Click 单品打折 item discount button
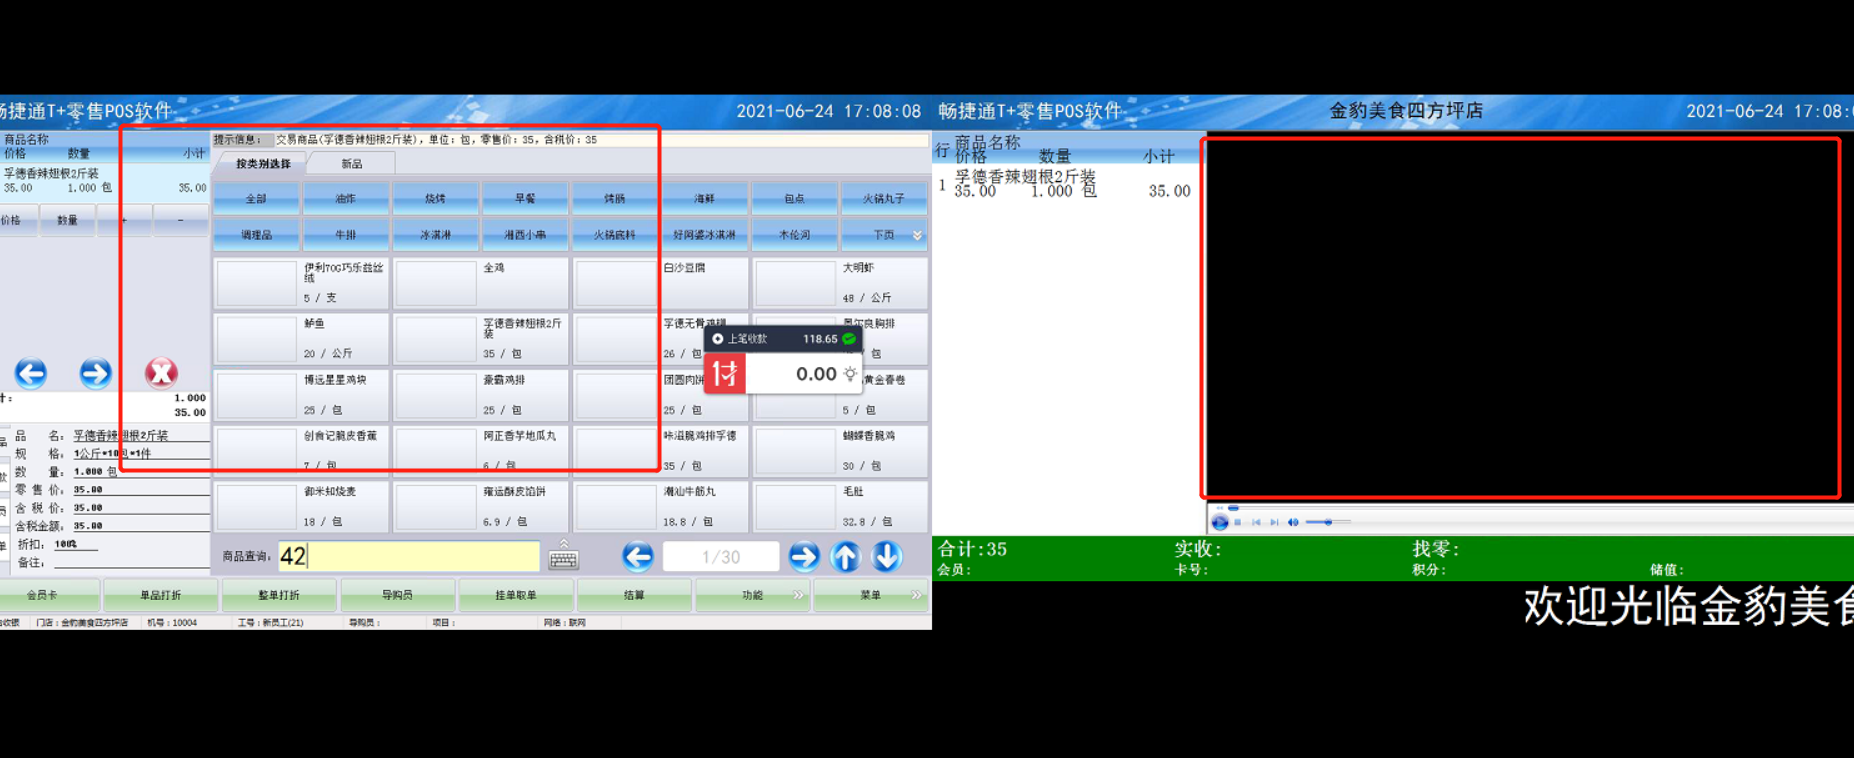Image resolution: width=1854 pixels, height=758 pixels. [x=160, y=595]
